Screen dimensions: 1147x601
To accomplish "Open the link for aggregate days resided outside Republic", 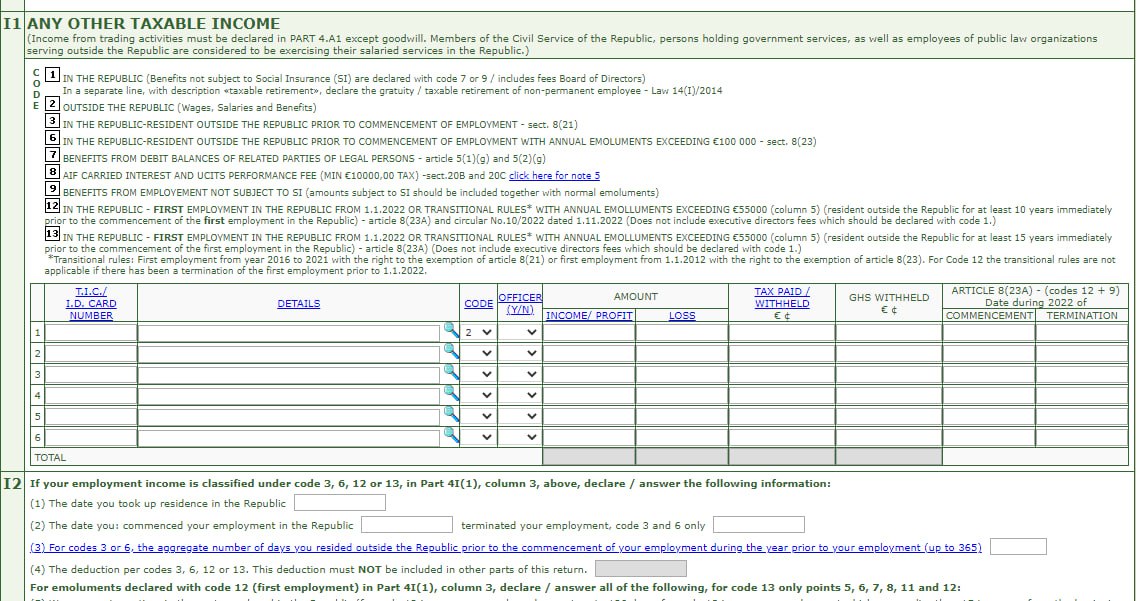I will (x=506, y=547).
